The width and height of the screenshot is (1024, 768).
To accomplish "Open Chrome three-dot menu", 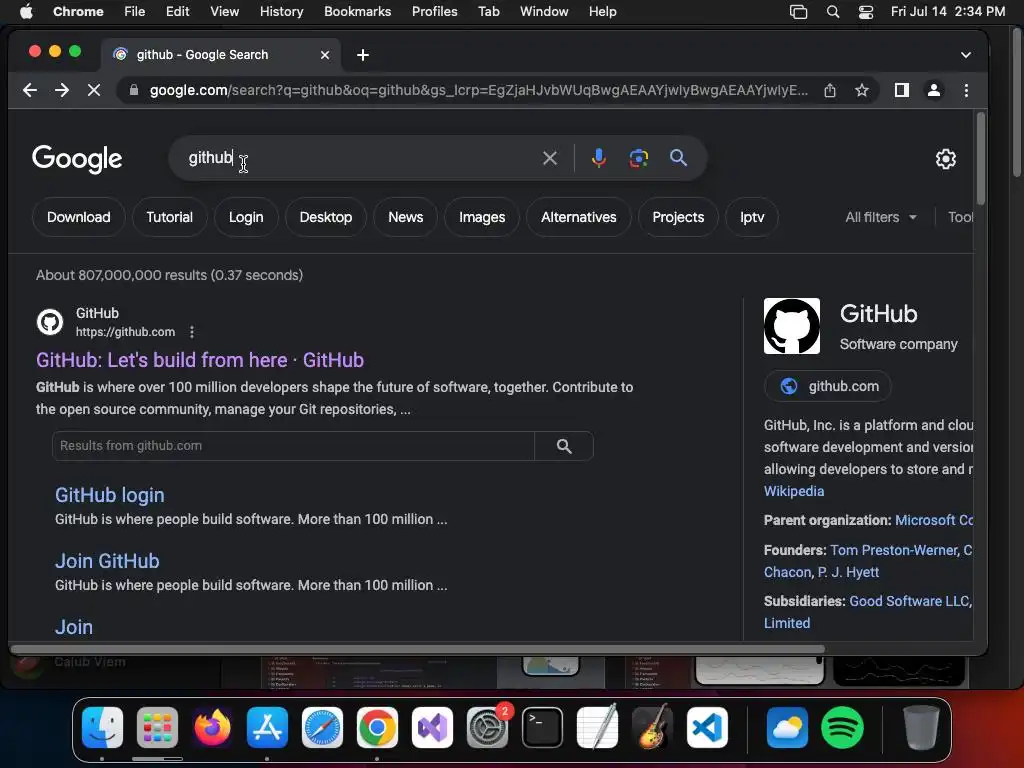I will click(967, 90).
